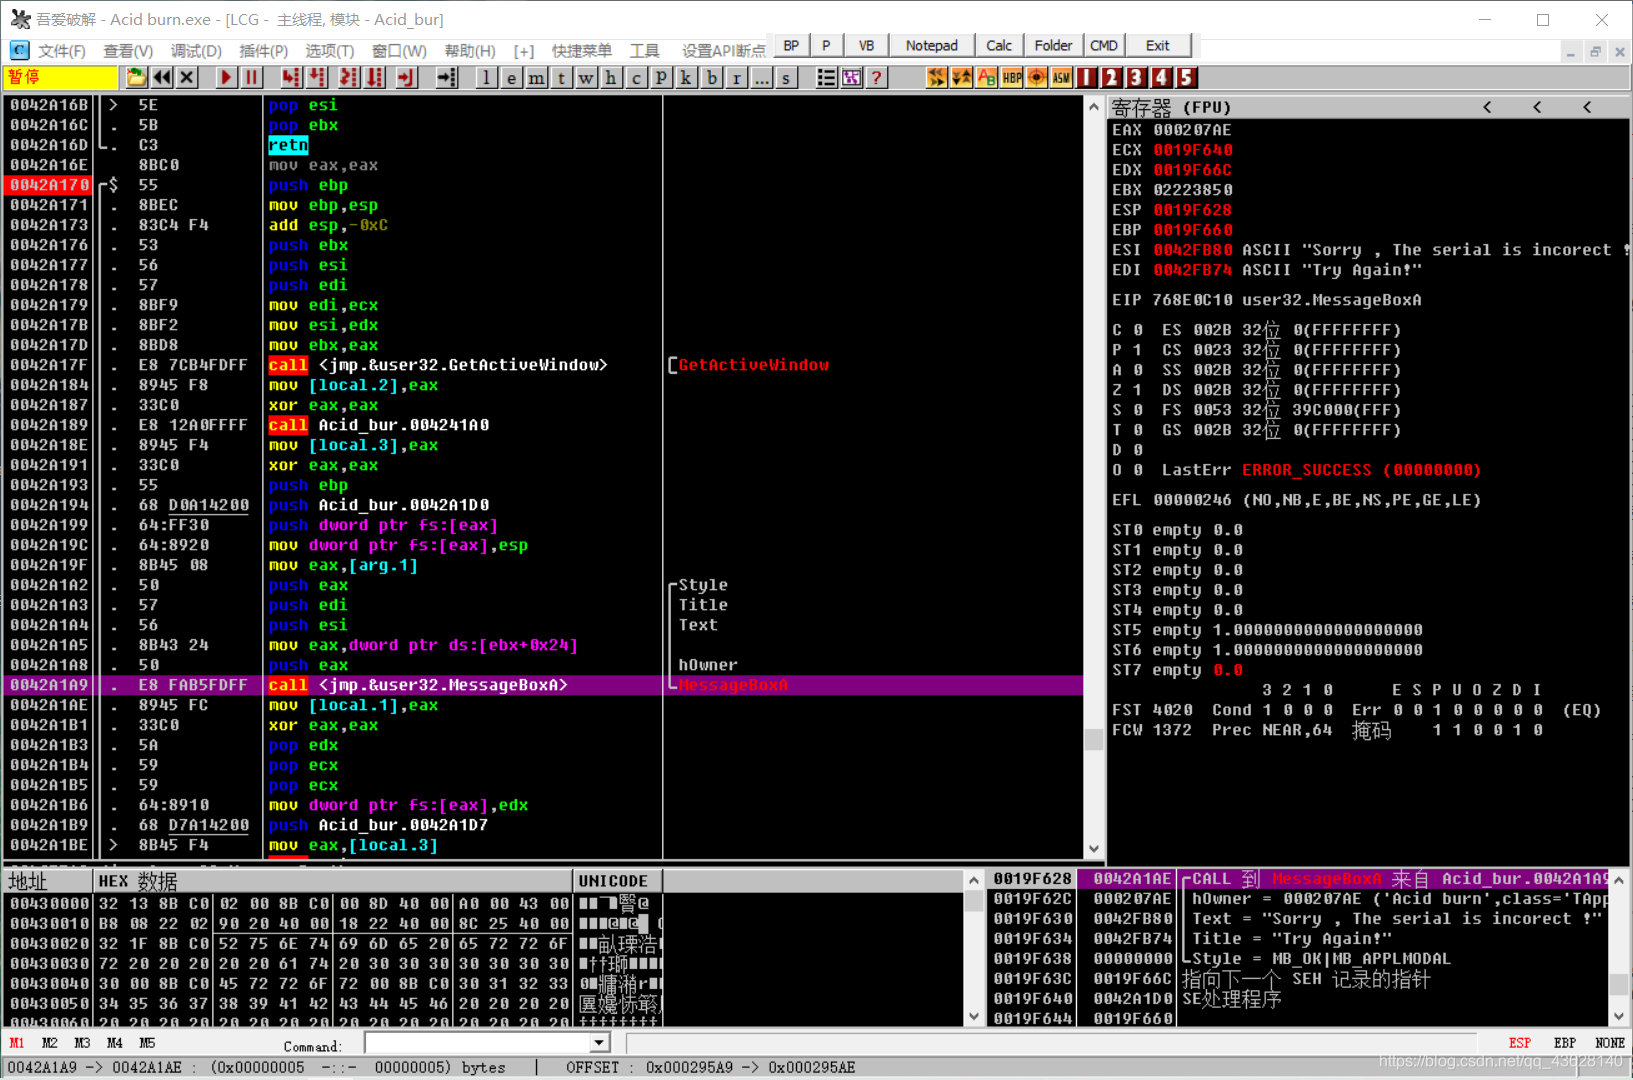Viewport: 1633px width, 1080px height.
Task: Click the restart program rewind icon
Action: (x=161, y=77)
